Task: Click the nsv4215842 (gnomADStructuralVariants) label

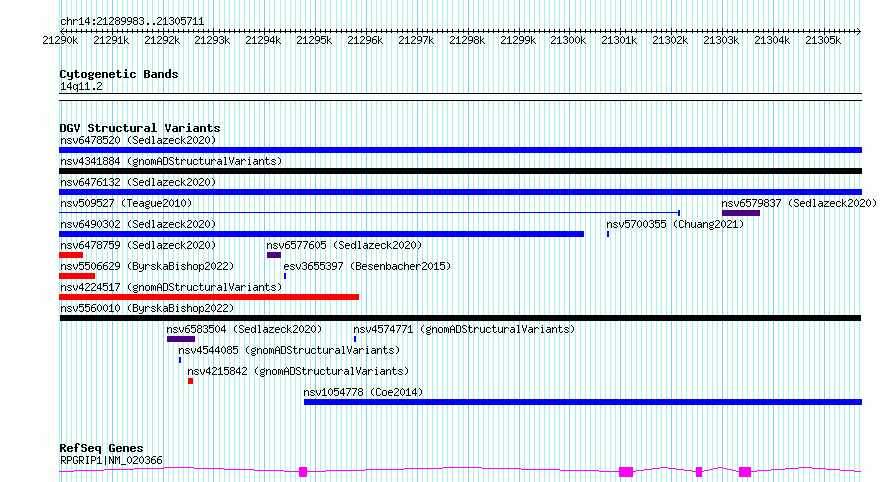Action: [x=298, y=371]
